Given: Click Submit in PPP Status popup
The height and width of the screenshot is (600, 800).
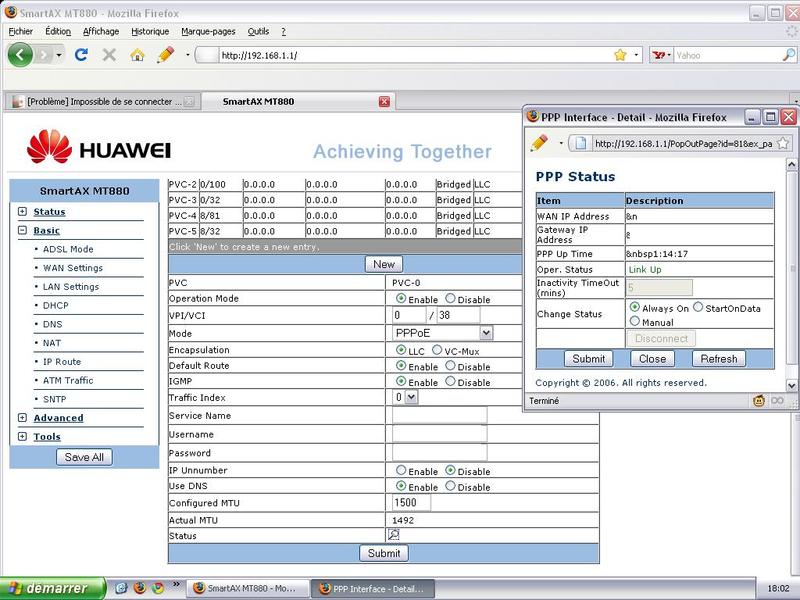Looking at the screenshot, I should click(x=588, y=359).
